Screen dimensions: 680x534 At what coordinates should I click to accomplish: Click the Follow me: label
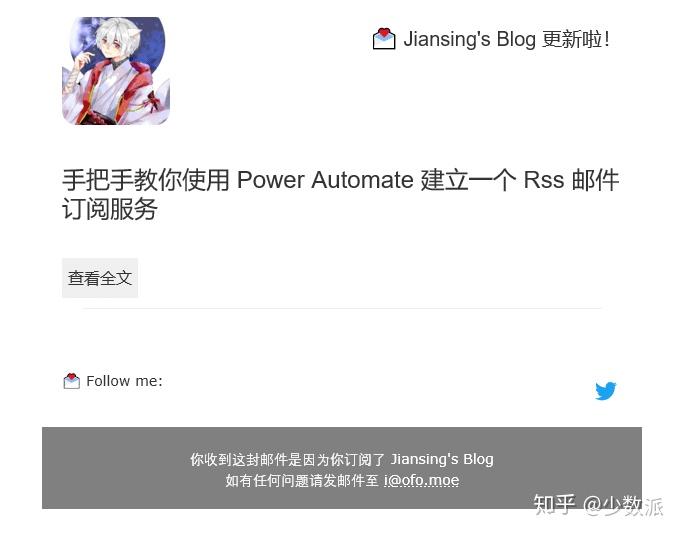pyautogui.click(x=124, y=381)
